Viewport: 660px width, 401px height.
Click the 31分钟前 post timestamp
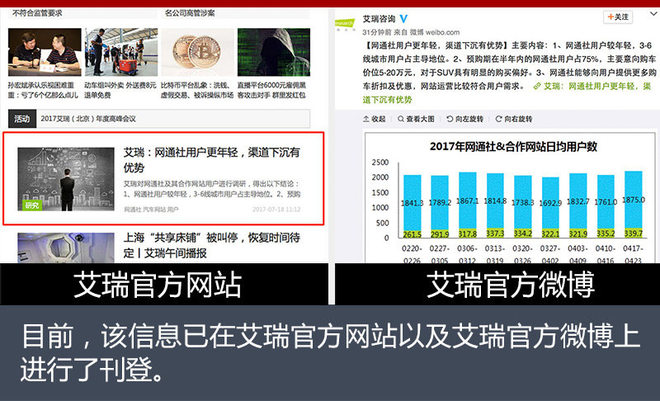(377, 32)
